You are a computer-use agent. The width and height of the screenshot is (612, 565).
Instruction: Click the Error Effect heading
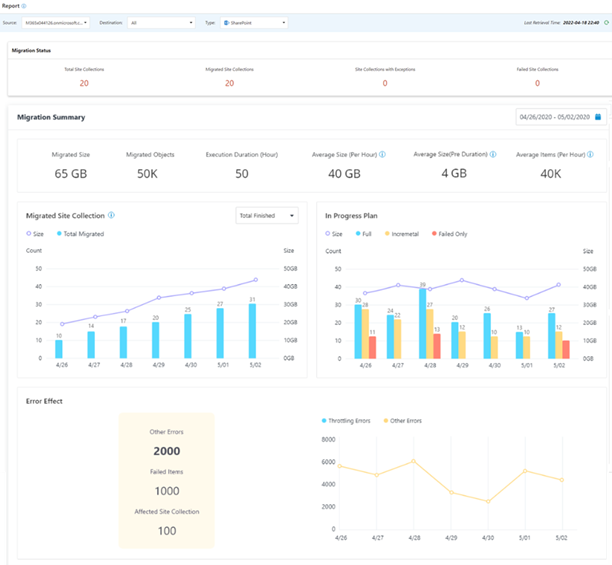(44, 401)
